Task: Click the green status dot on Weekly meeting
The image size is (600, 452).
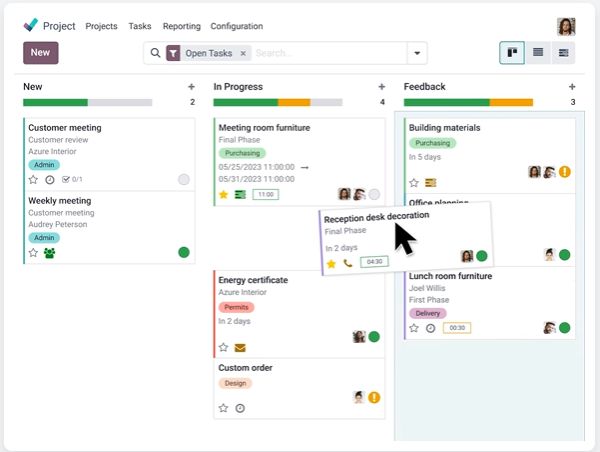Action: pyautogui.click(x=184, y=252)
